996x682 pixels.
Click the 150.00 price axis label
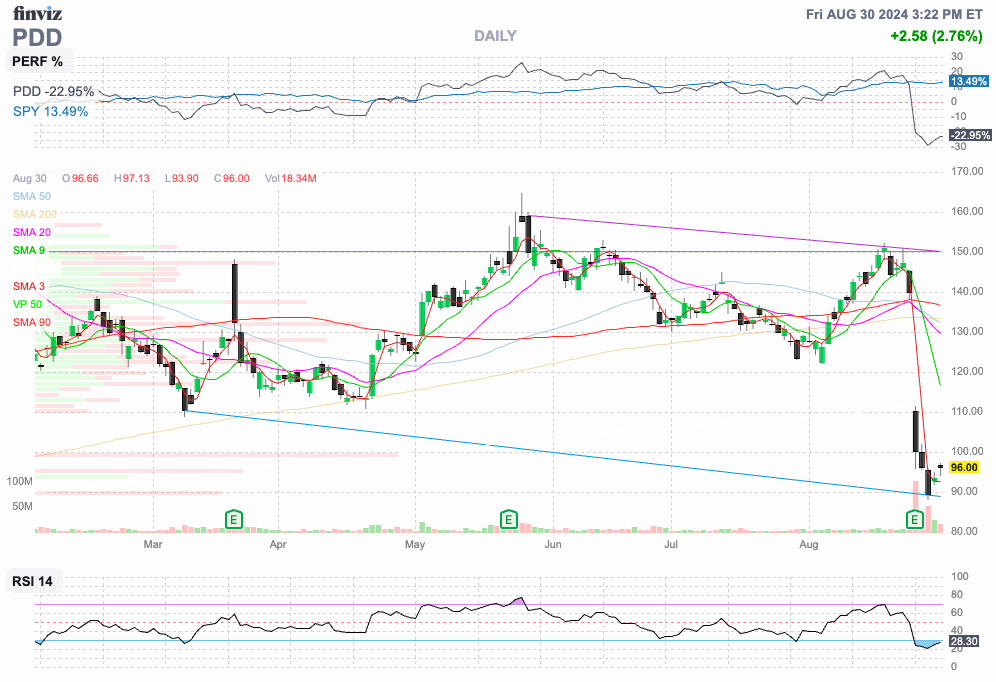click(x=967, y=251)
